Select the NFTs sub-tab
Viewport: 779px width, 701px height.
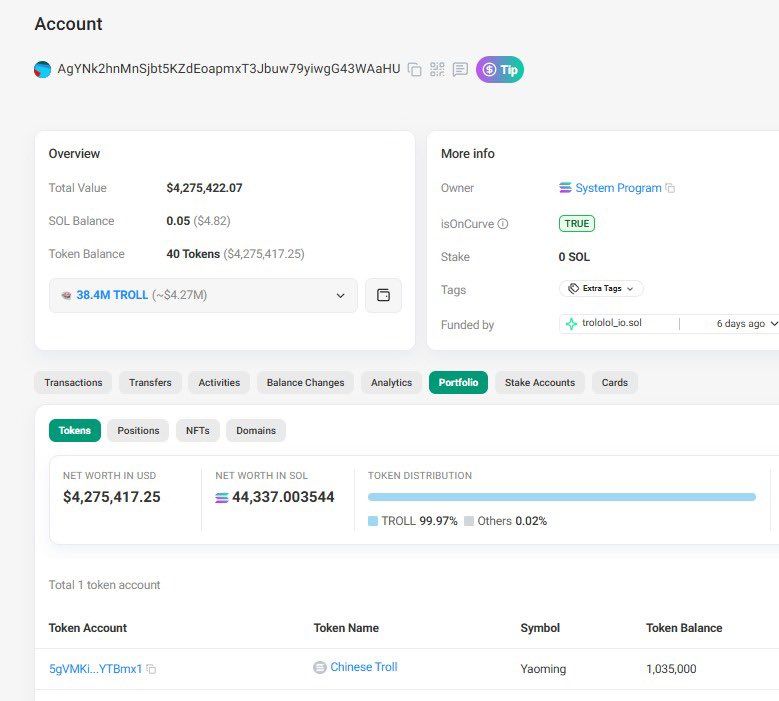click(198, 430)
